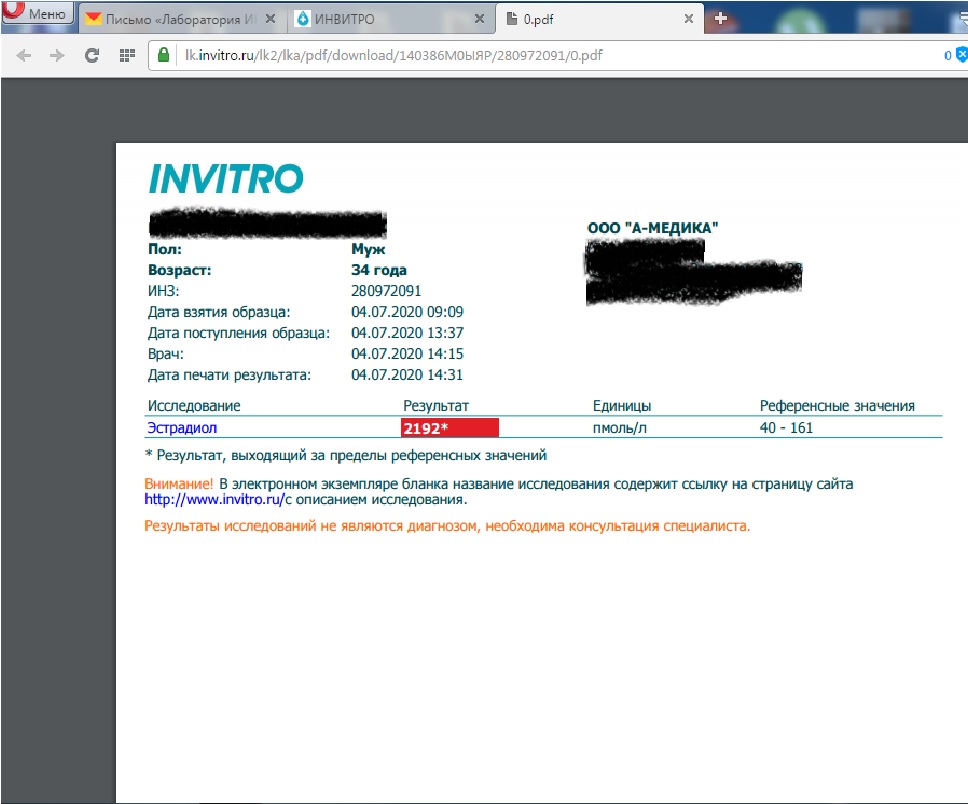Click the Результат column header
This screenshot has width=968, height=804.
coord(436,406)
